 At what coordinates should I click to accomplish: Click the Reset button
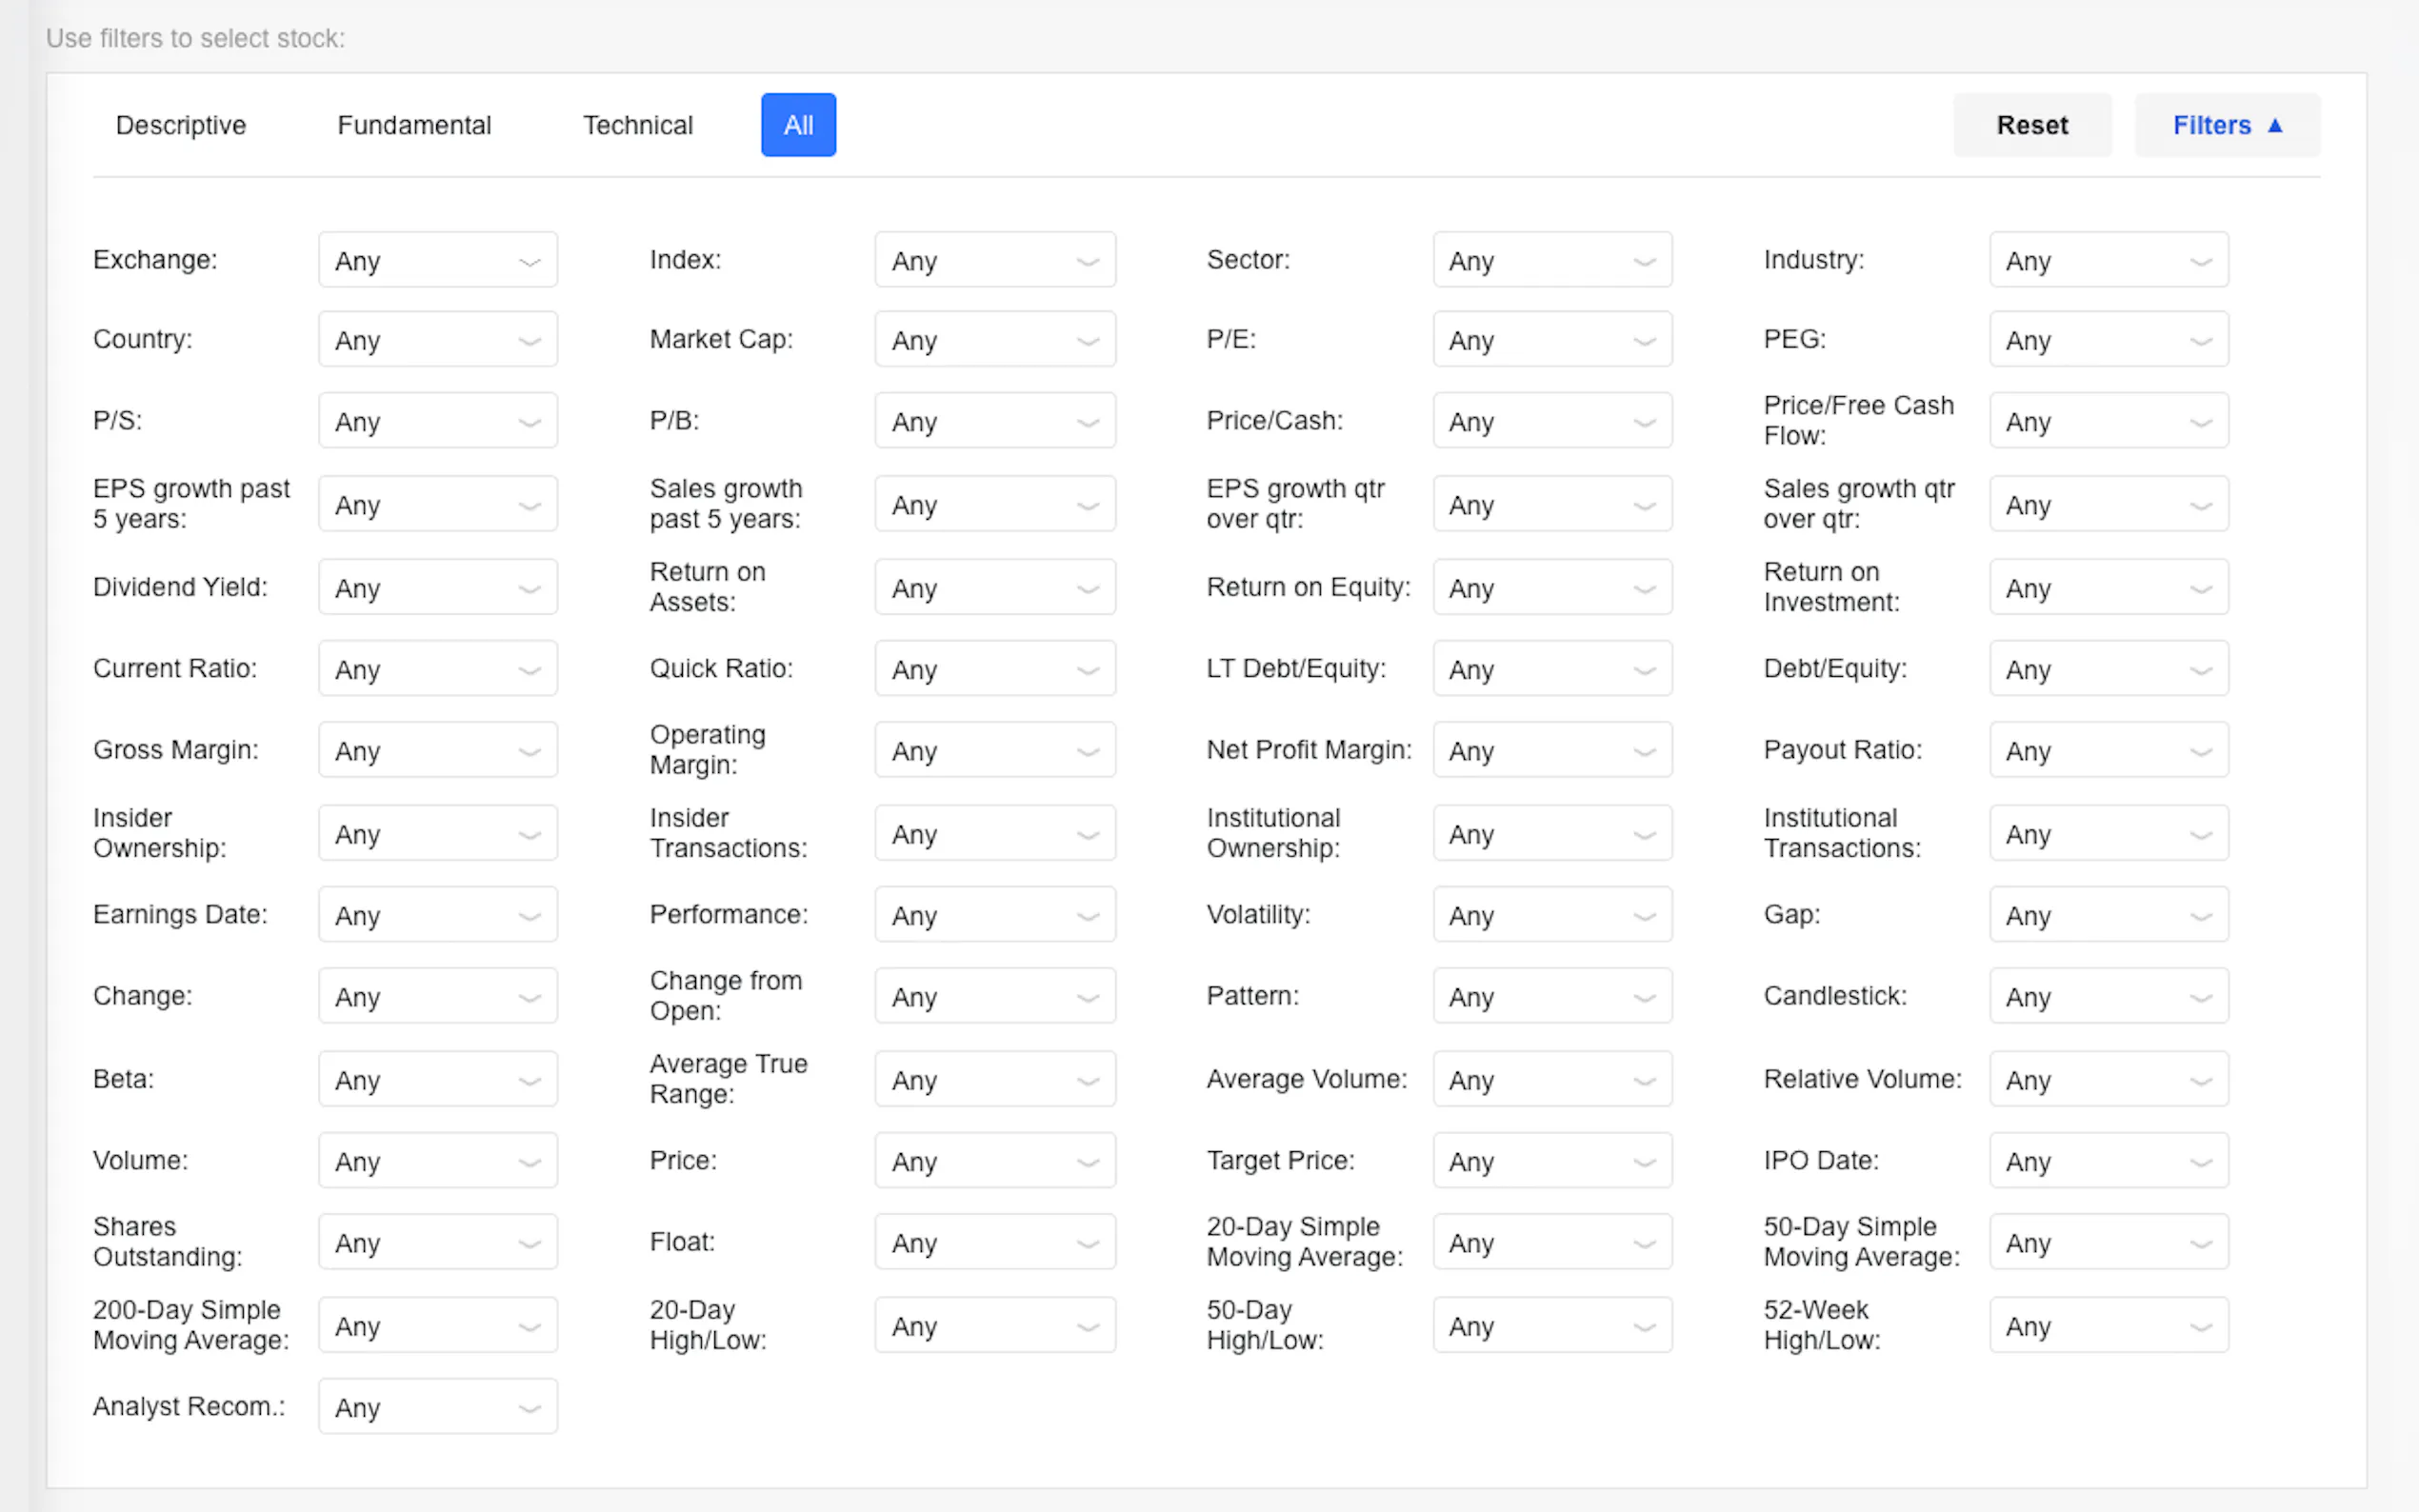pyautogui.click(x=2031, y=125)
